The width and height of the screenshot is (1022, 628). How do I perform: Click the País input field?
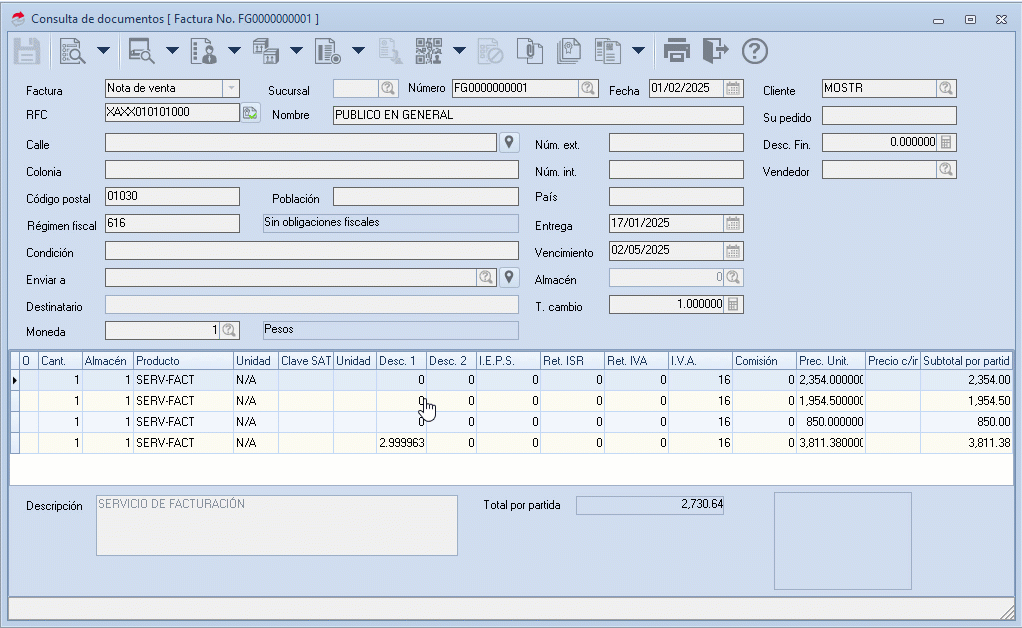click(x=676, y=197)
